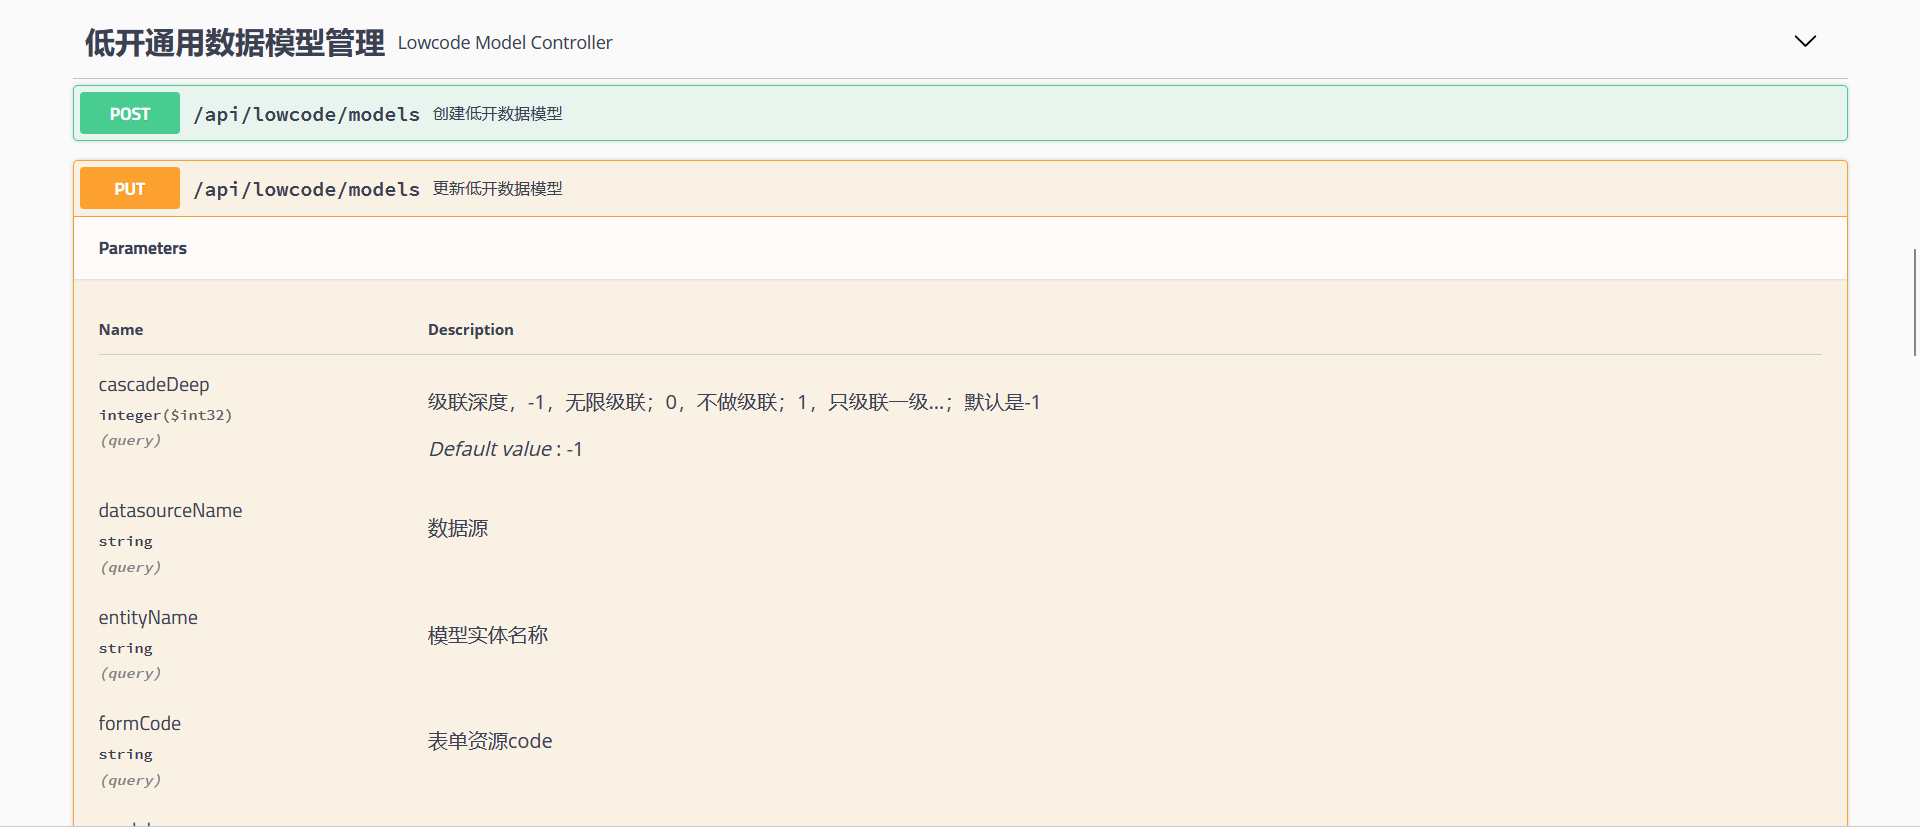This screenshot has width=1920, height=827.
Task: Select the datasourceName parameter name
Action: (x=170, y=511)
